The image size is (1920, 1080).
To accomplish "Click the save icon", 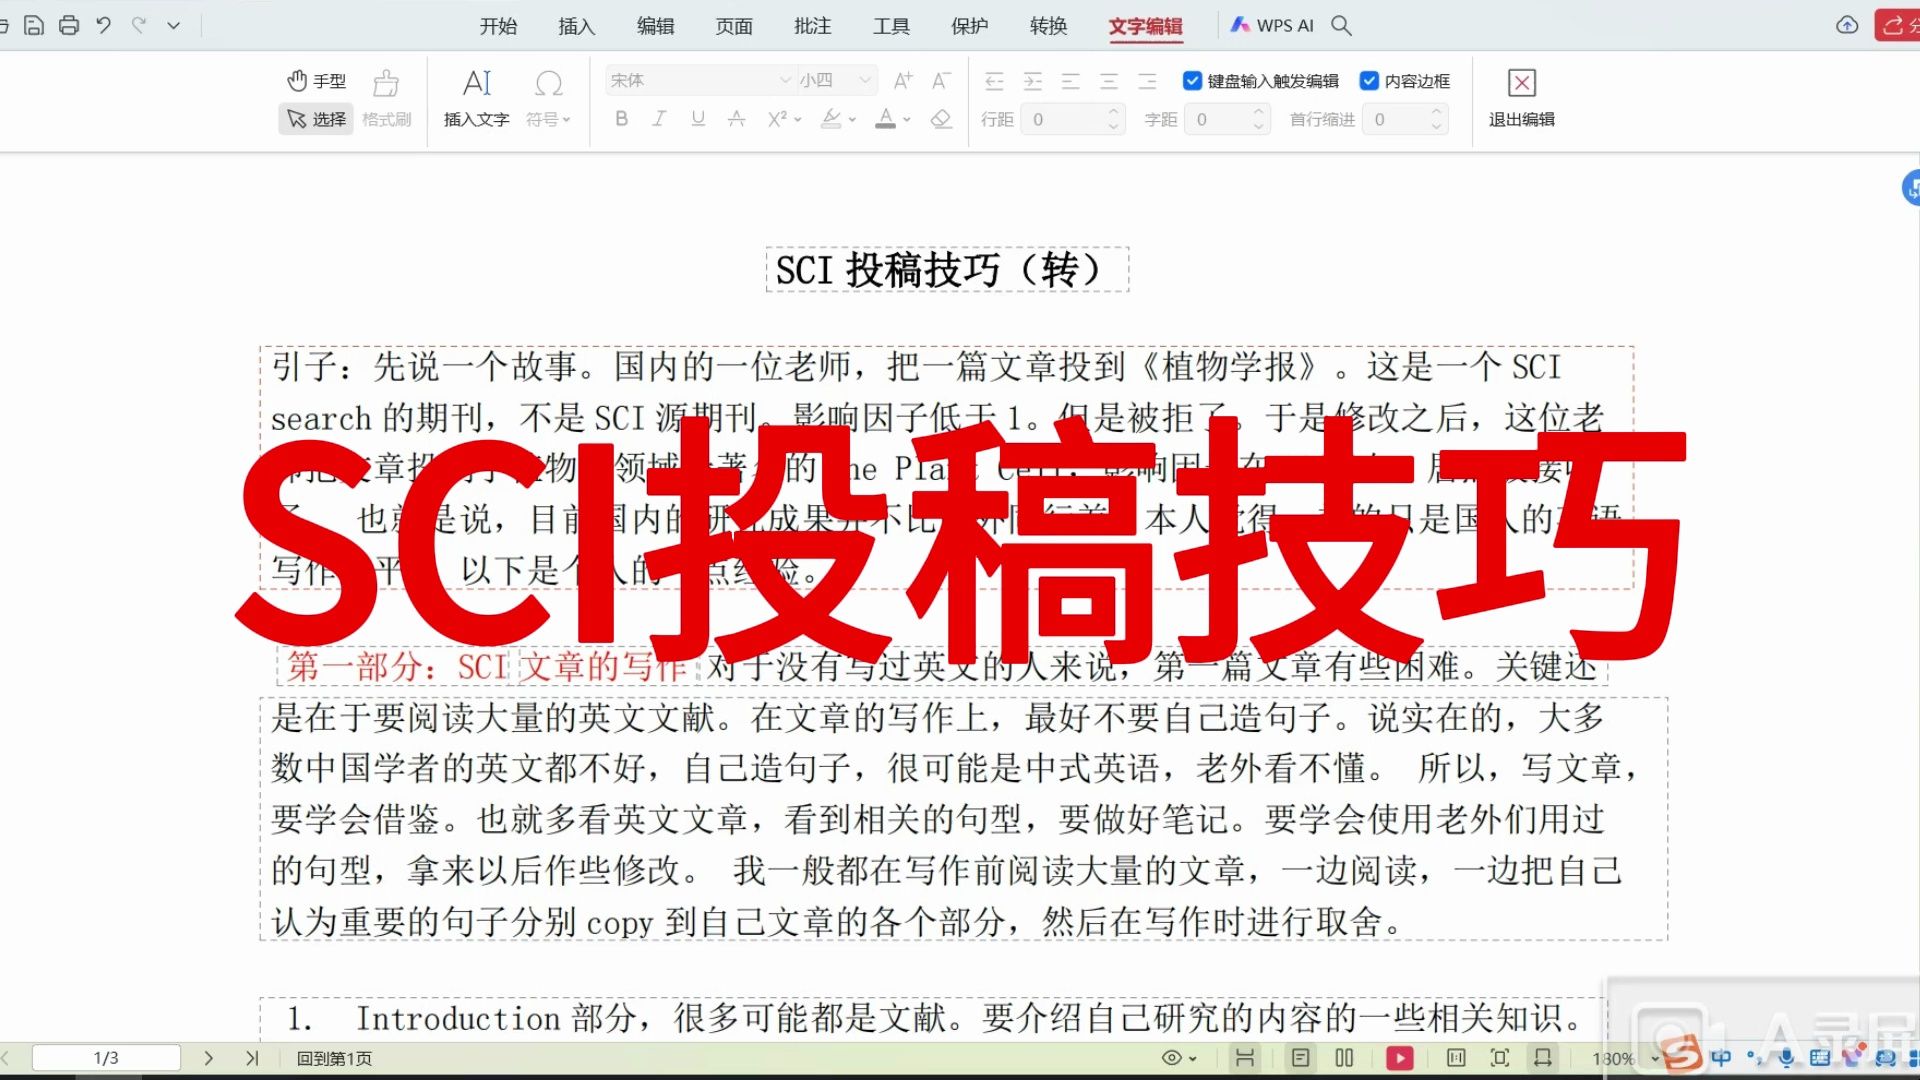I will point(34,25).
